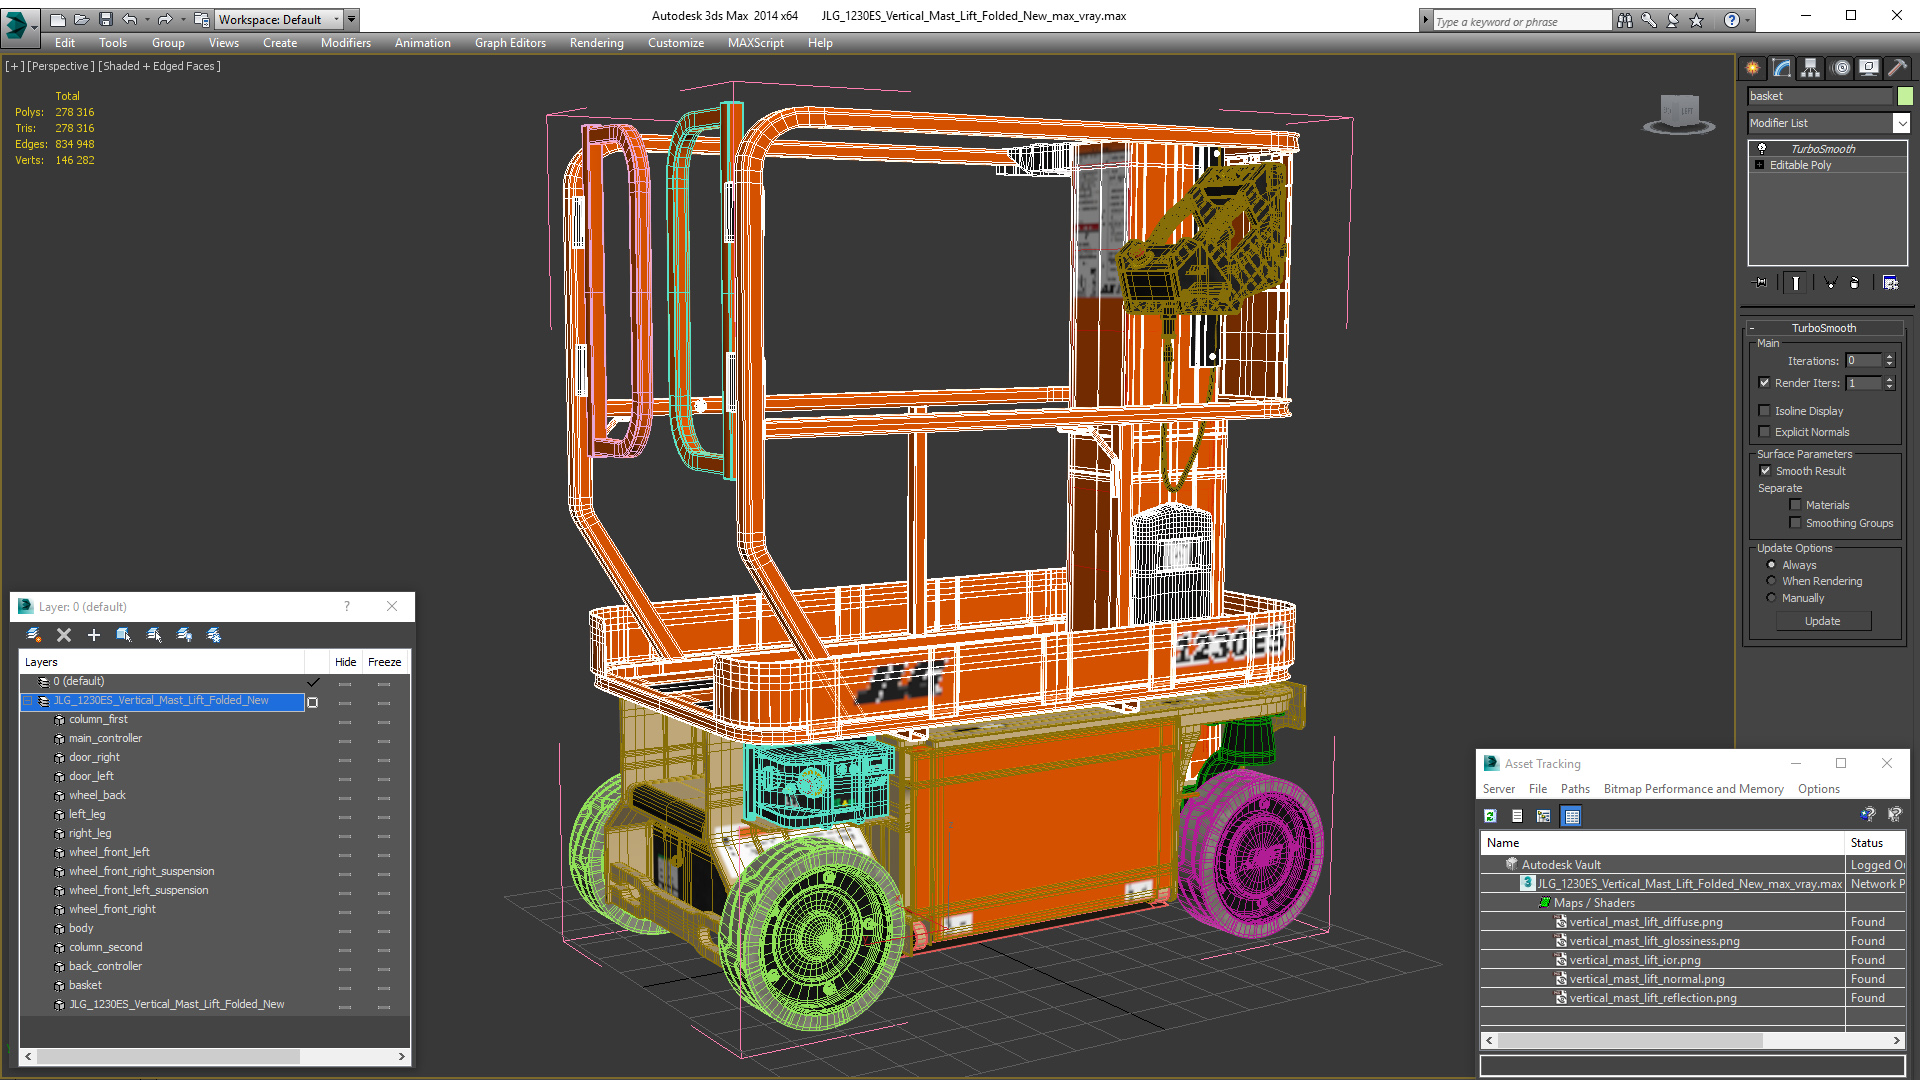This screenshot has height=1080, width=1920.
Task: Open Bitmap Performance and Memory menu
Action: coord(1693,789)
